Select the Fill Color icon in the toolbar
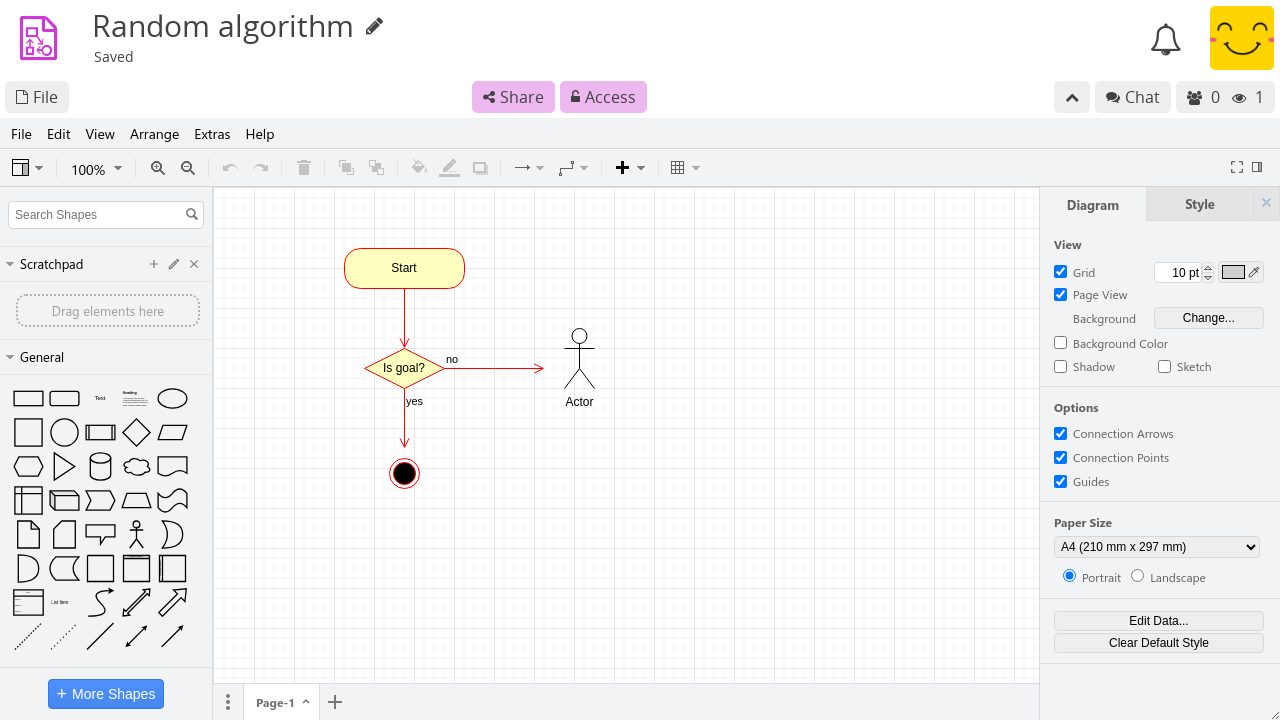The width and height of the screenshot is (1280, 720). tap(419, 167)
